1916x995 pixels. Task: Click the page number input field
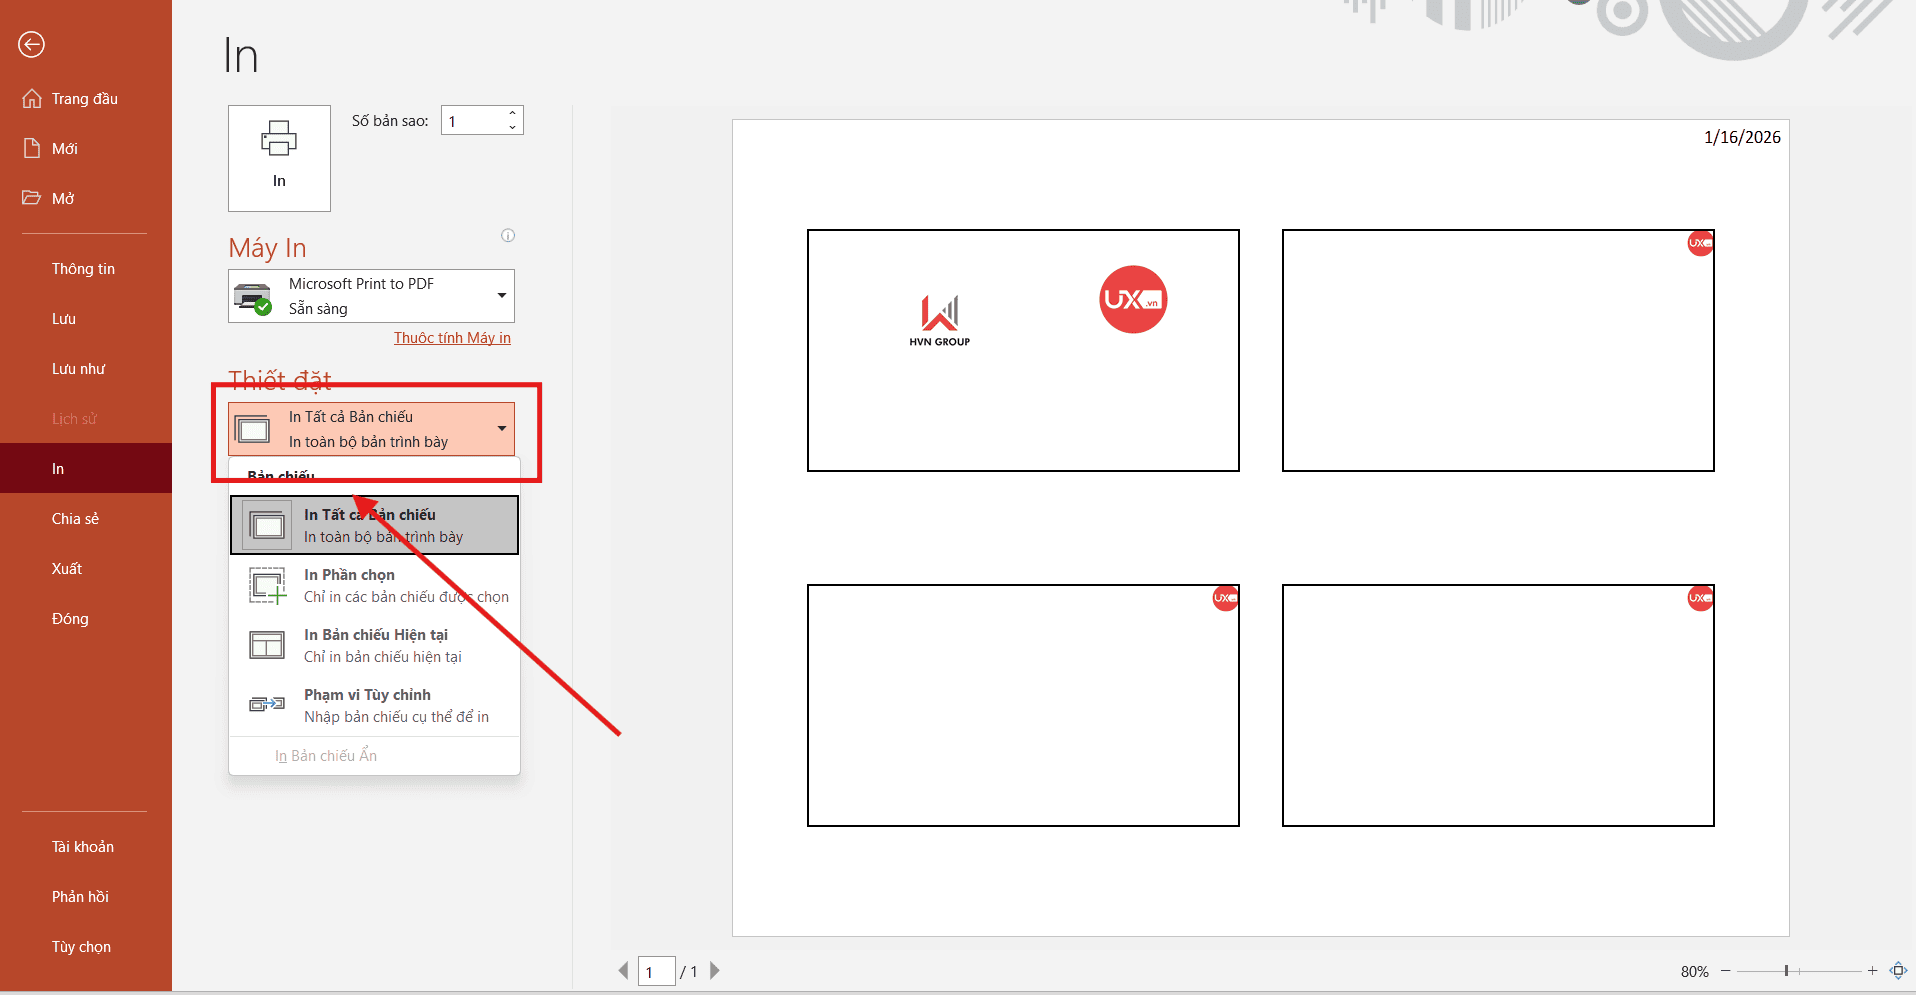click(656, 972)
